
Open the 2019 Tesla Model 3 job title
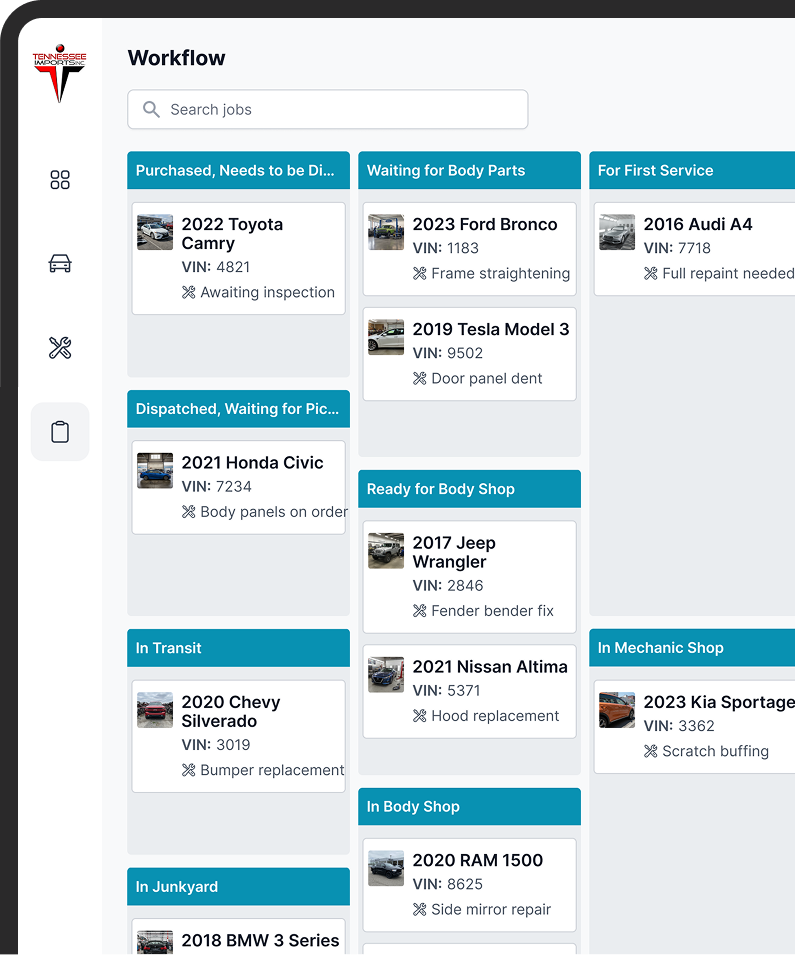490,329
